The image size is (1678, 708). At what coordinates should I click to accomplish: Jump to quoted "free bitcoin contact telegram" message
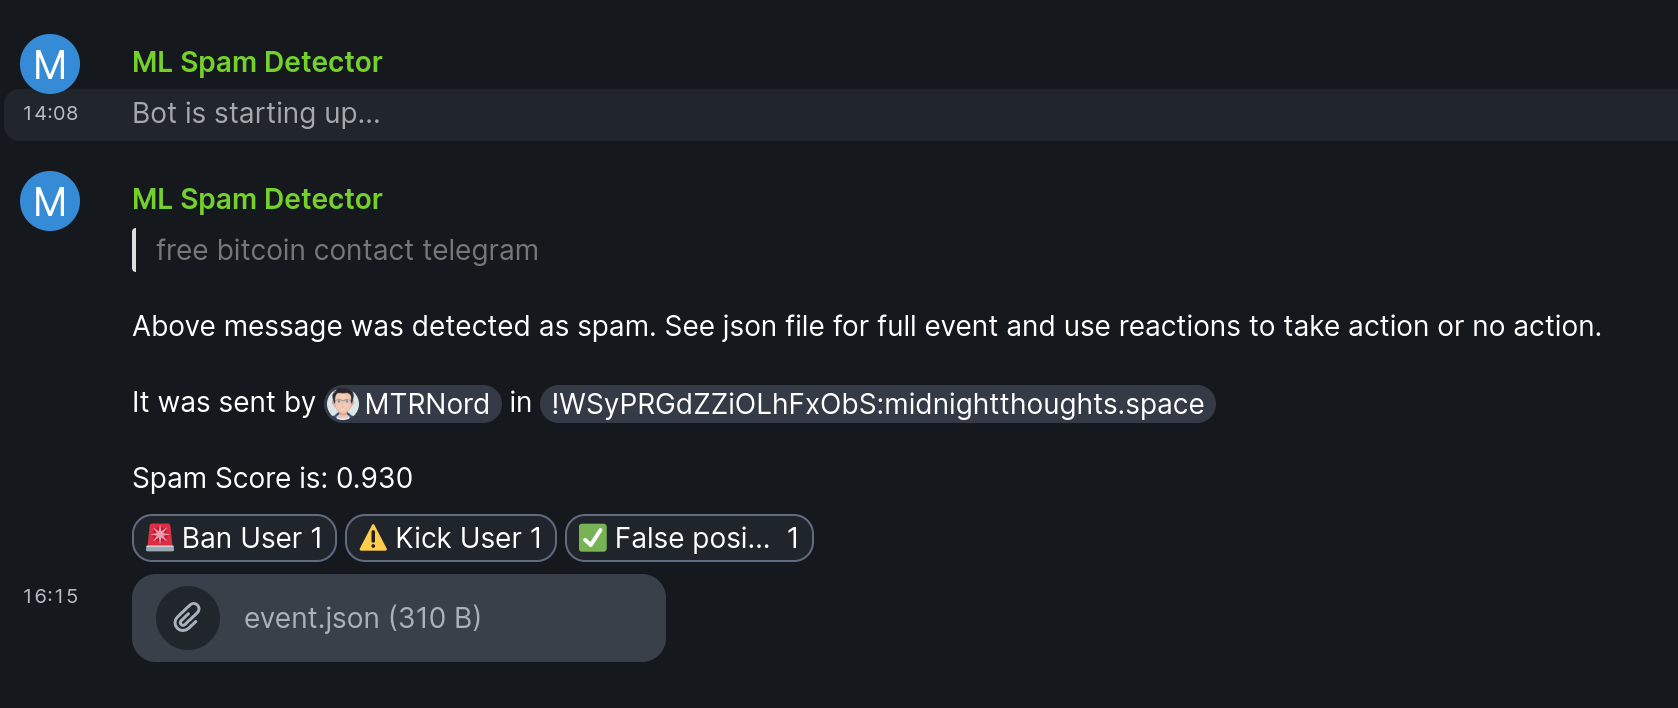click(347, 250)
